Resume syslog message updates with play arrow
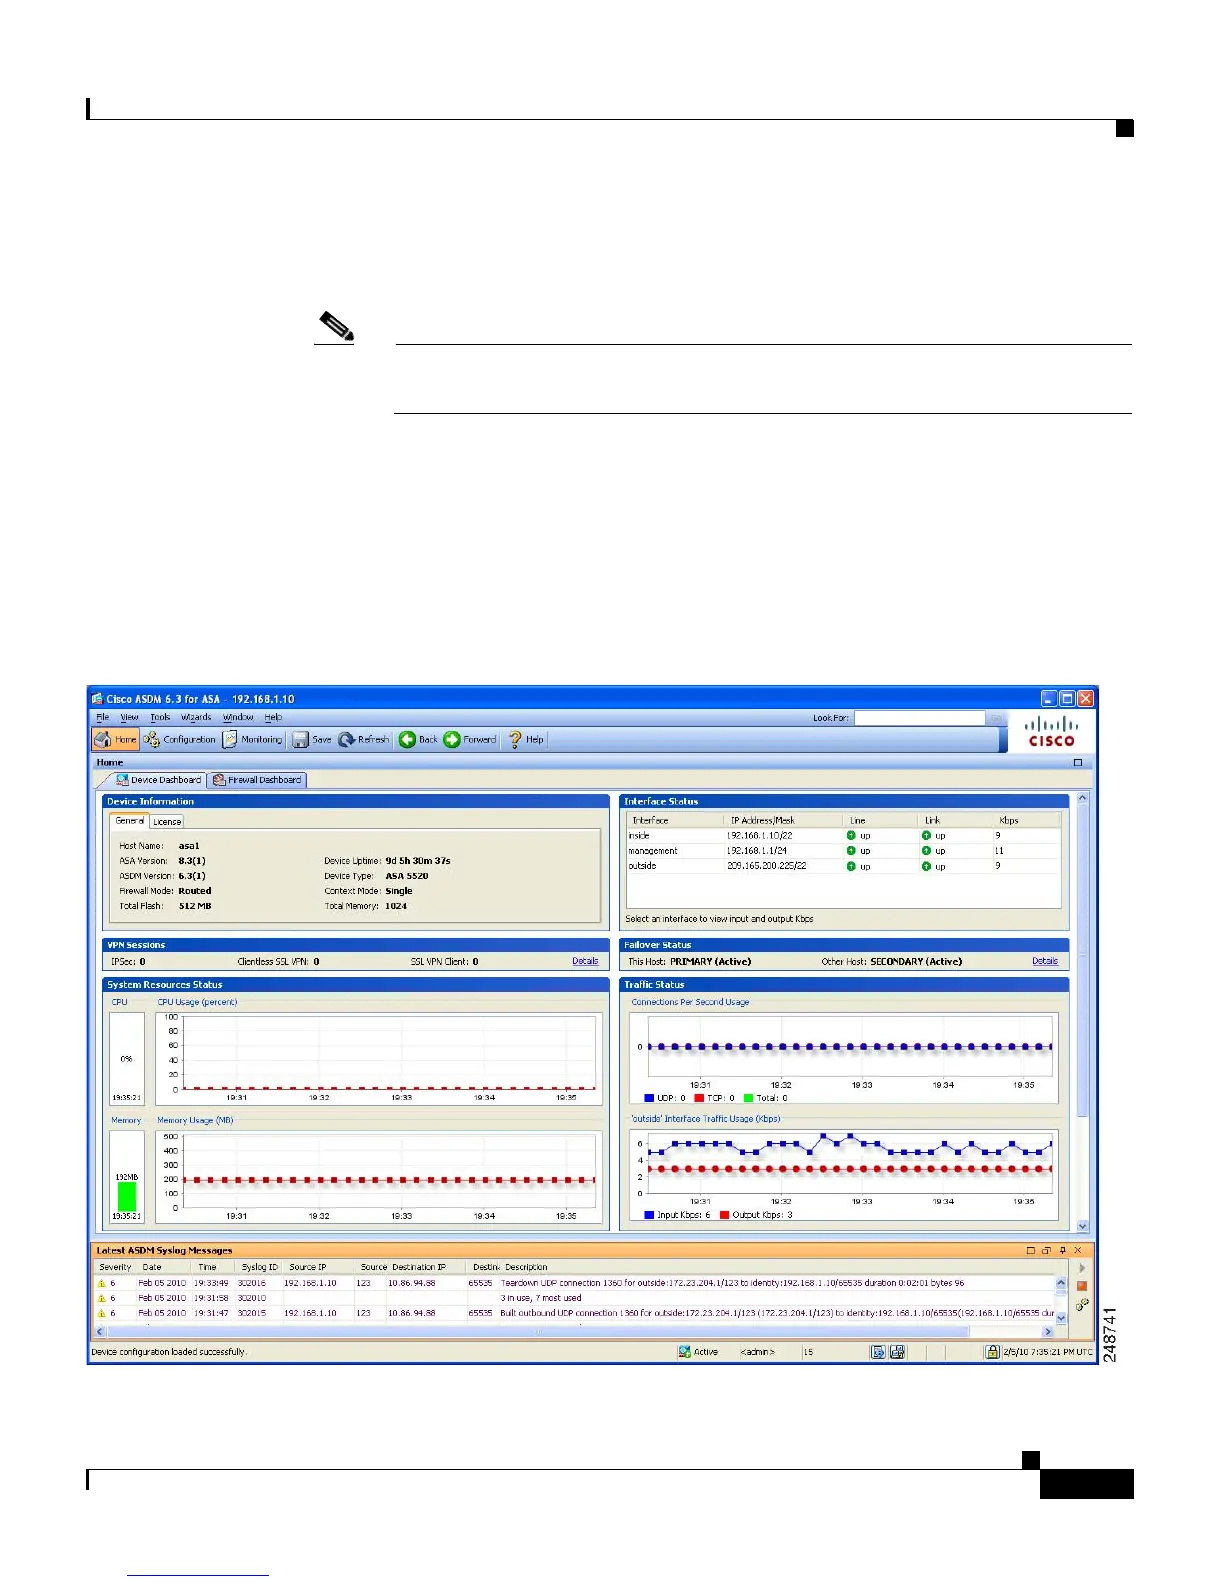Image resolution: width=1224 pixels, height=1584 pixels. [1082, 1268]
